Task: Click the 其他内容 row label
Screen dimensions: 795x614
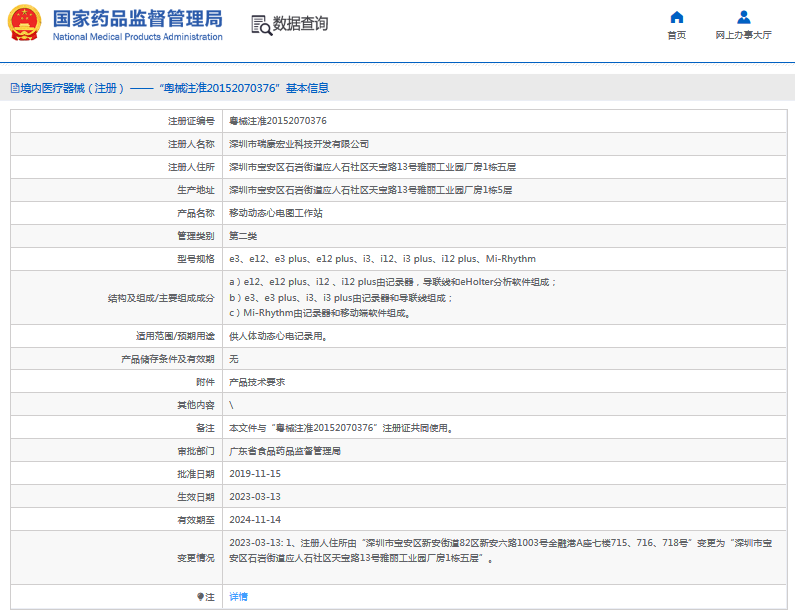Action: point(196,406)
